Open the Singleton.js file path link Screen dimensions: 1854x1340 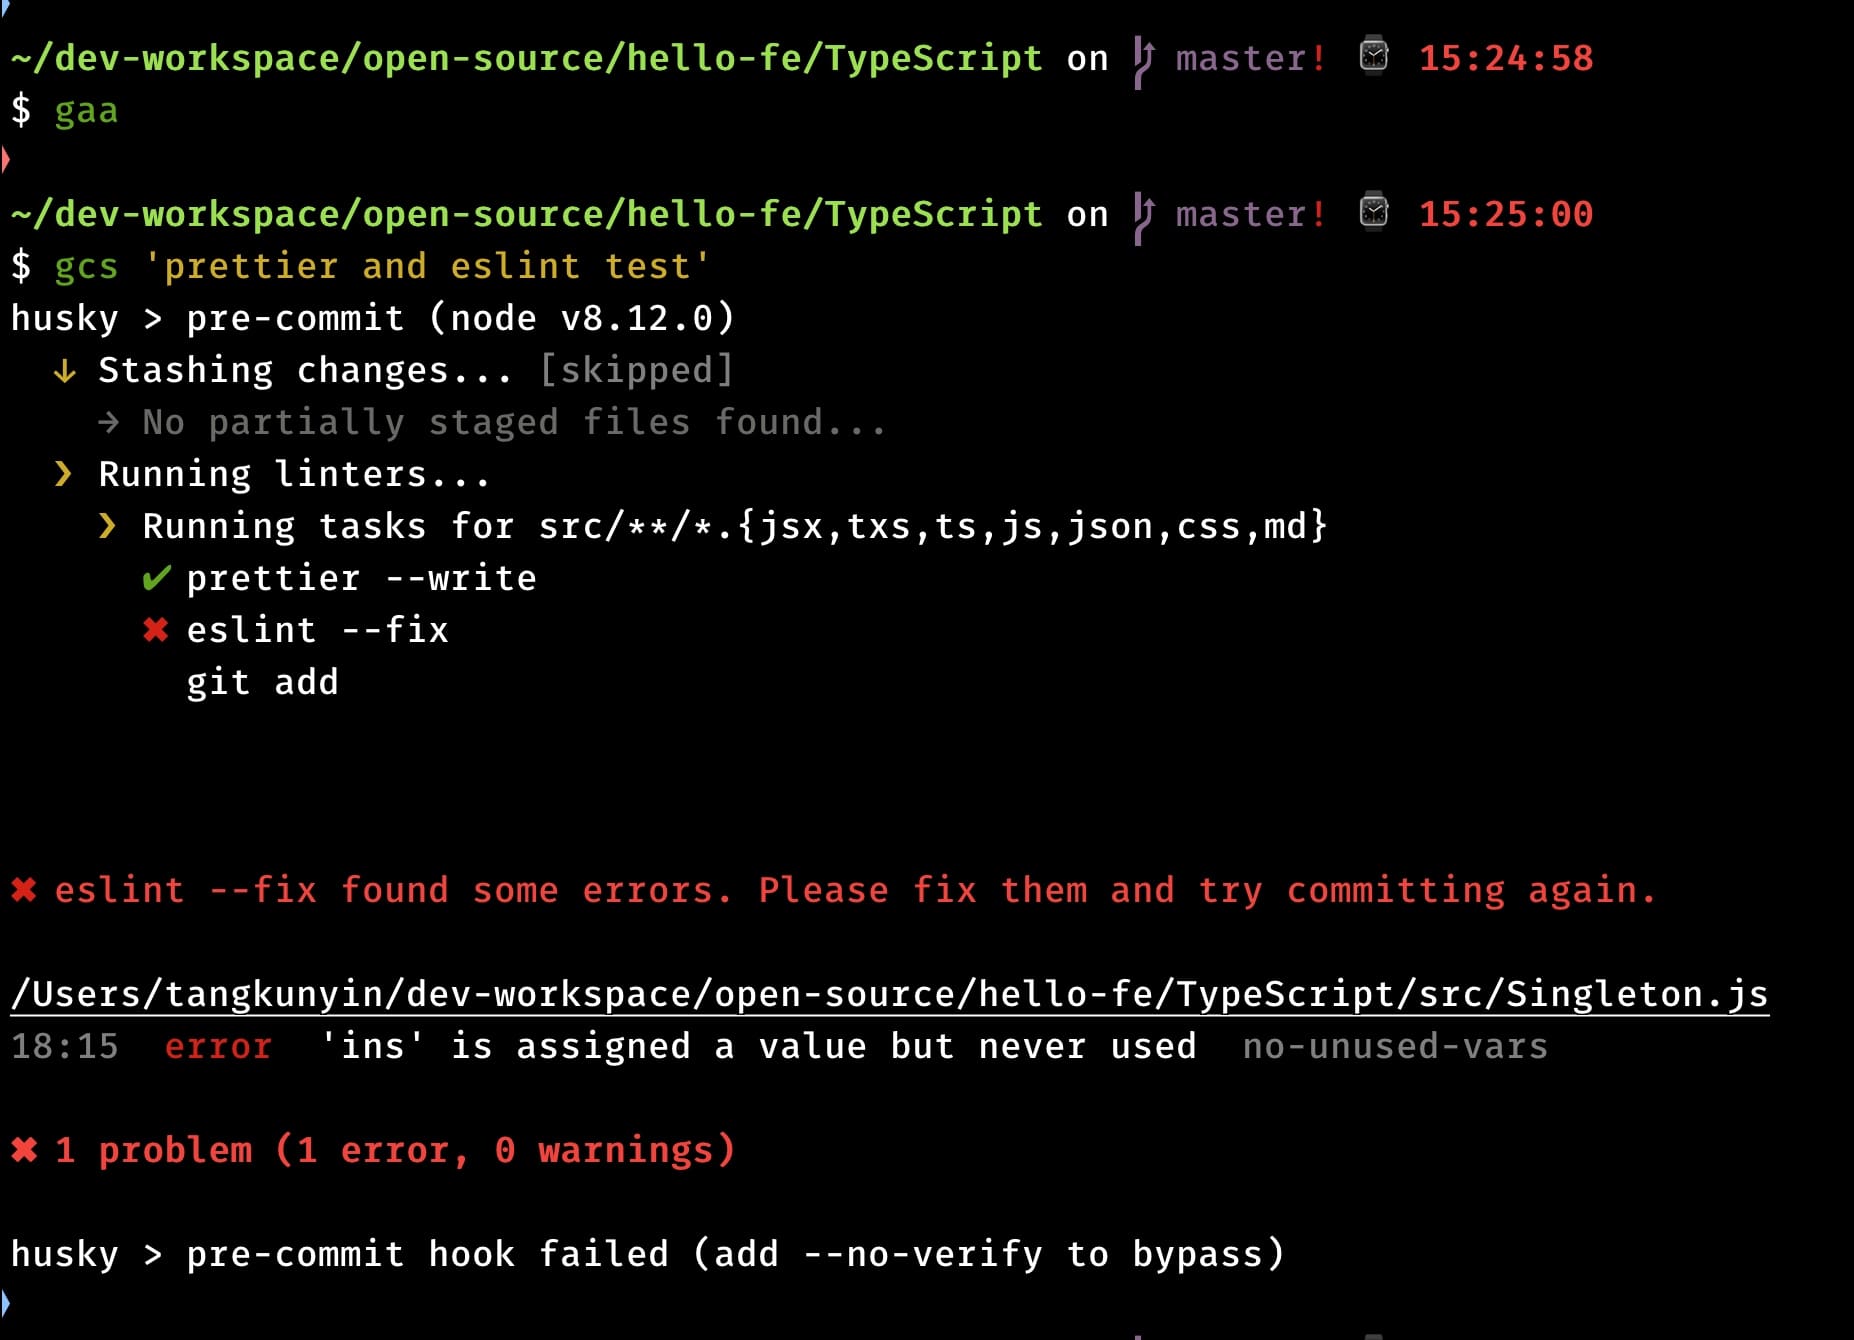point(889,994)
